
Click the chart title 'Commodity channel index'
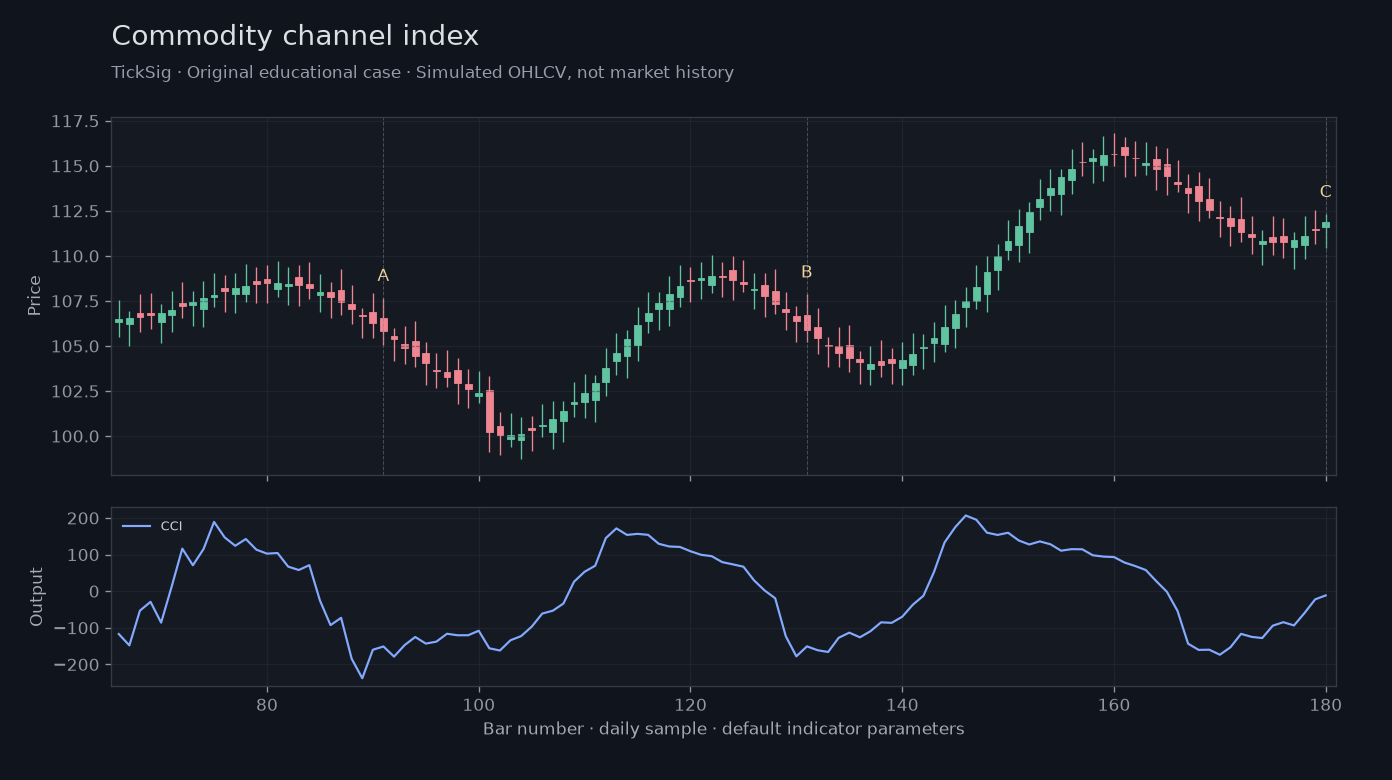pyautogui.click(x=295, y=36)
